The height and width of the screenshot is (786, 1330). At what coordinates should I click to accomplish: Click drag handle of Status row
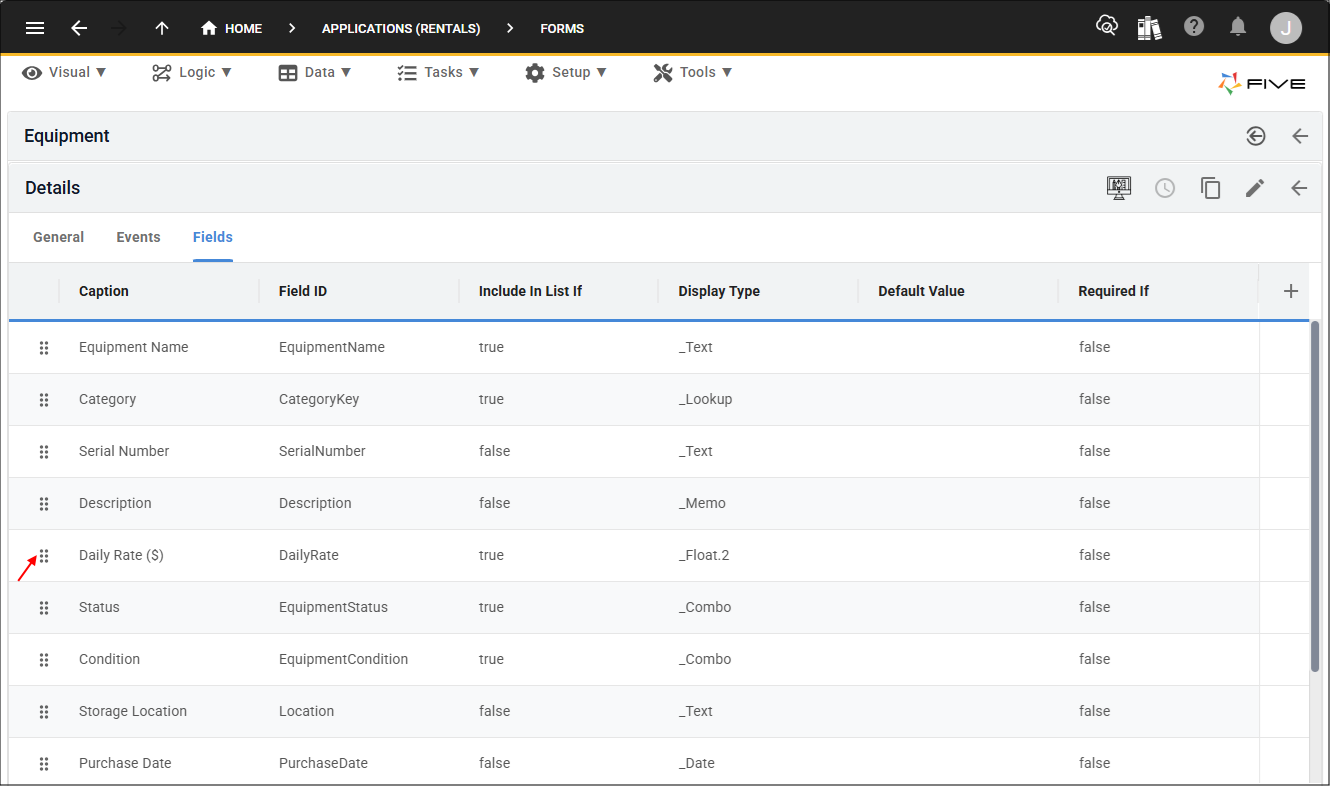click(44, 607)
